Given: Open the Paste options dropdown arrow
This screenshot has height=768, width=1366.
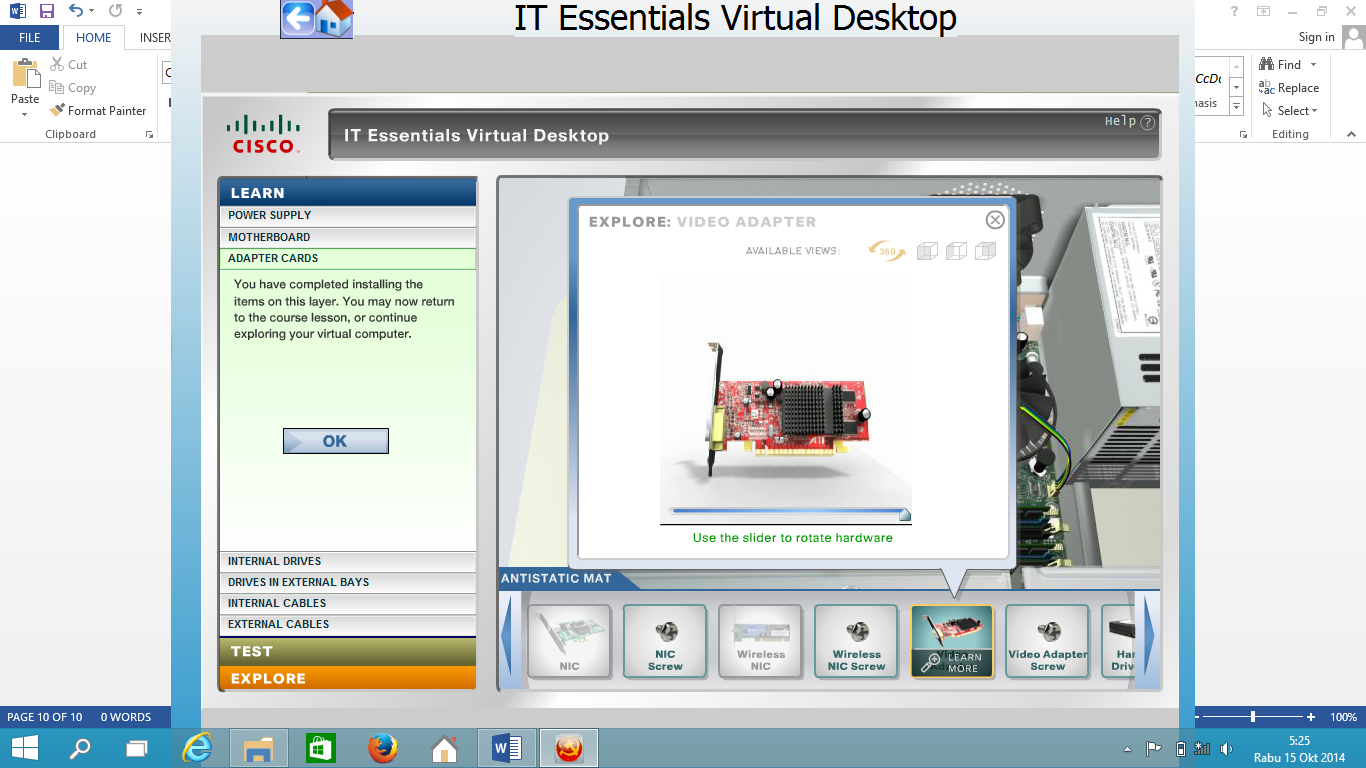Looking at the screenshot, I should point(25,114).
